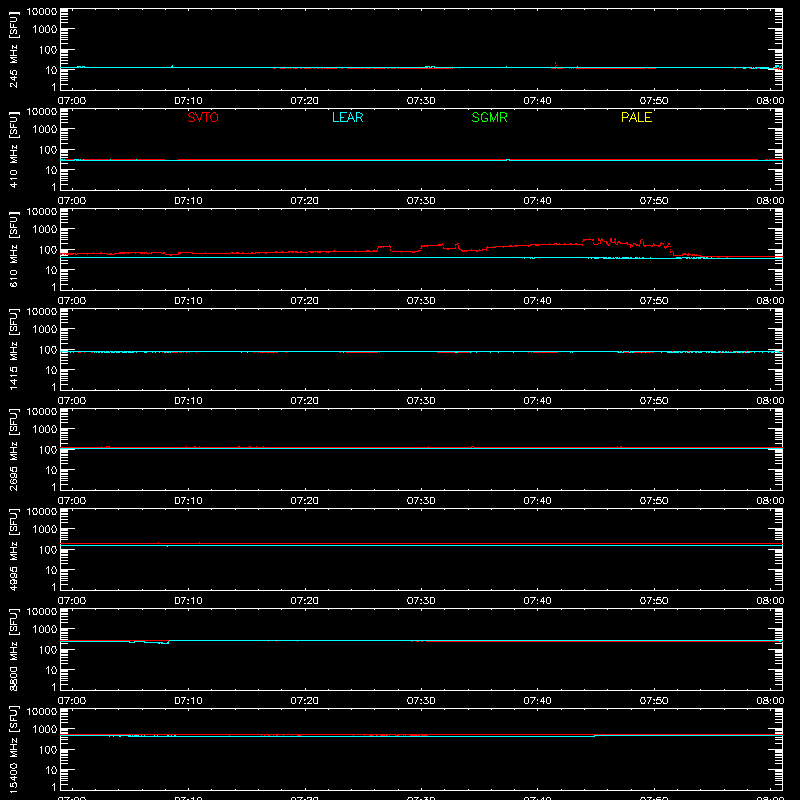Select the '245 MHz [SFU]' axis title
800x800 pixels.
point(13,49)
